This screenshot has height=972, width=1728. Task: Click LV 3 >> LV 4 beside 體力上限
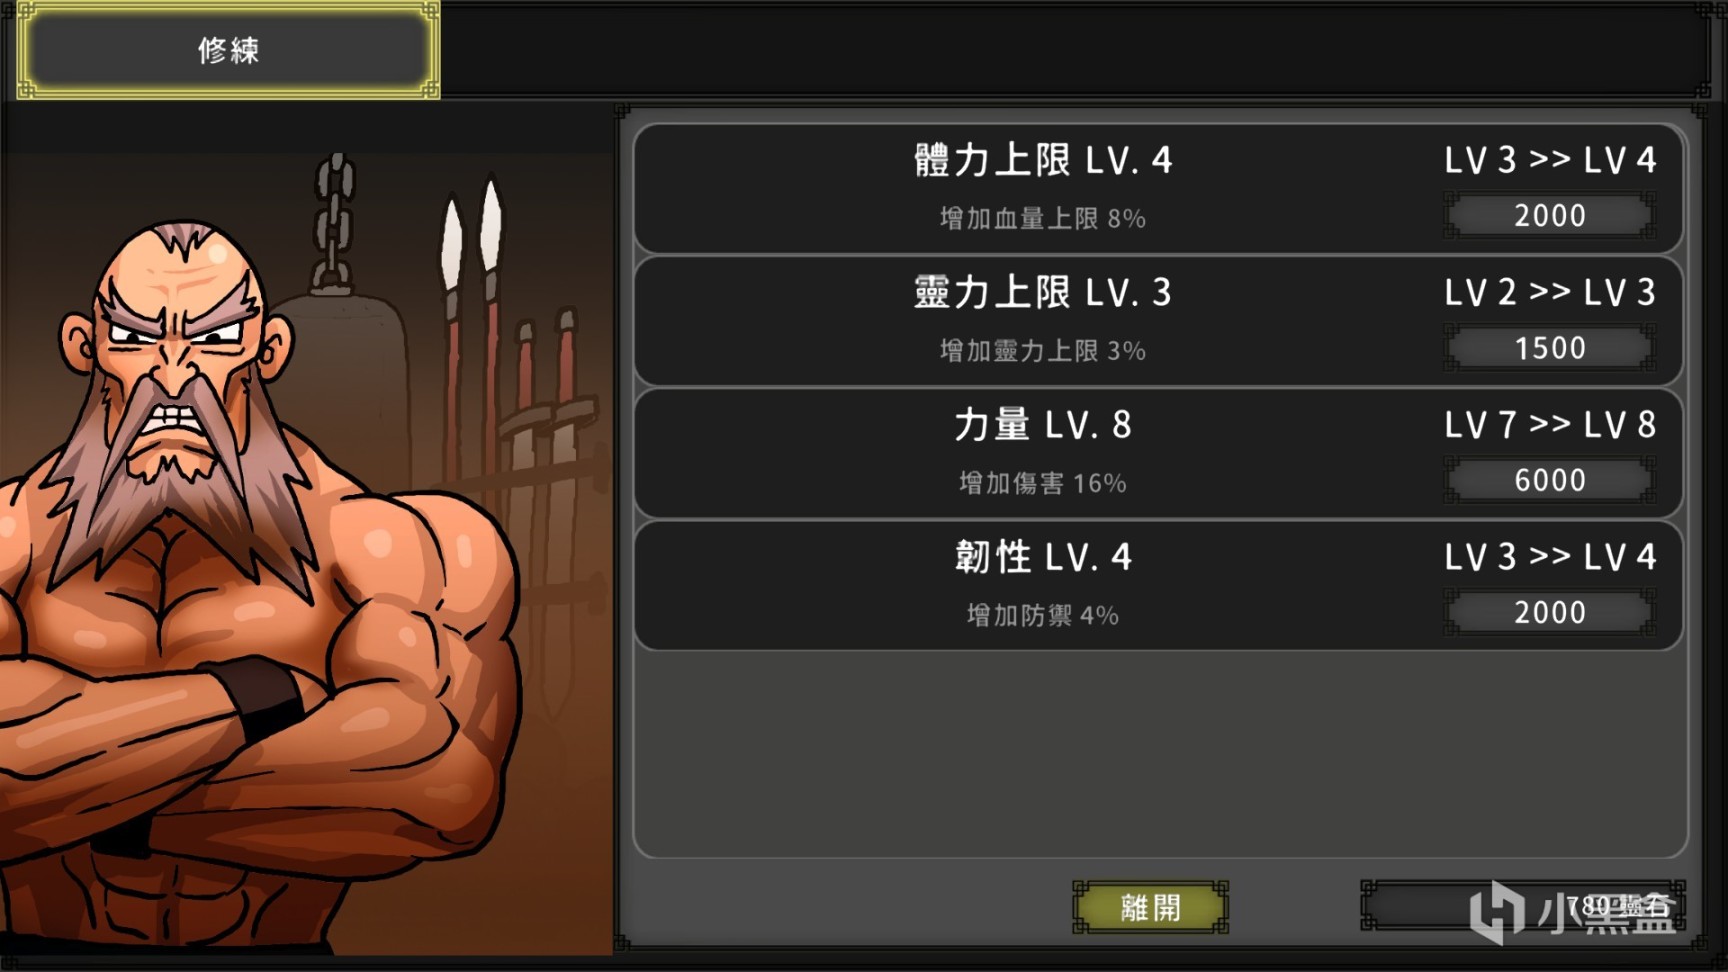(x=1550, y=160)
